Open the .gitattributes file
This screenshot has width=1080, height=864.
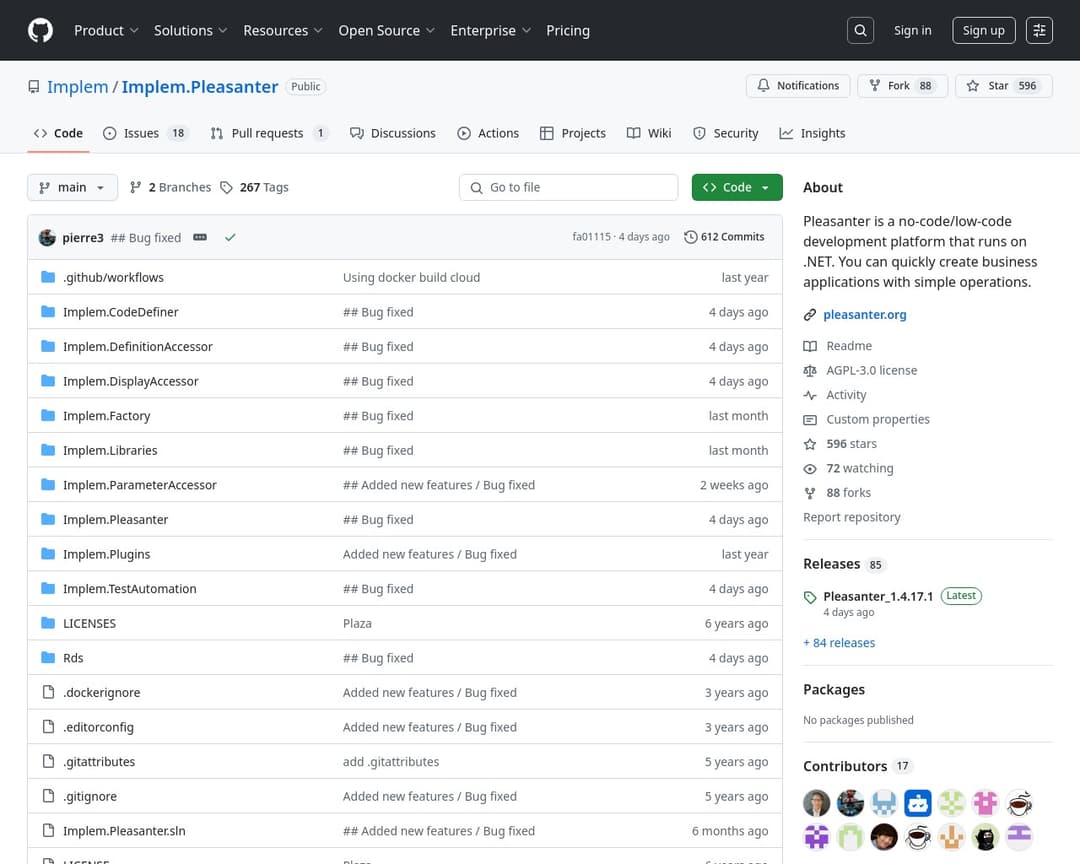pyautogui.click(x=99, y=761)
